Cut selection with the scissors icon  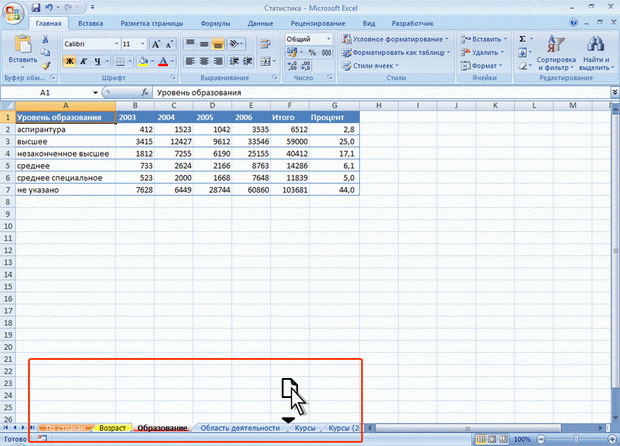point(45,39)
